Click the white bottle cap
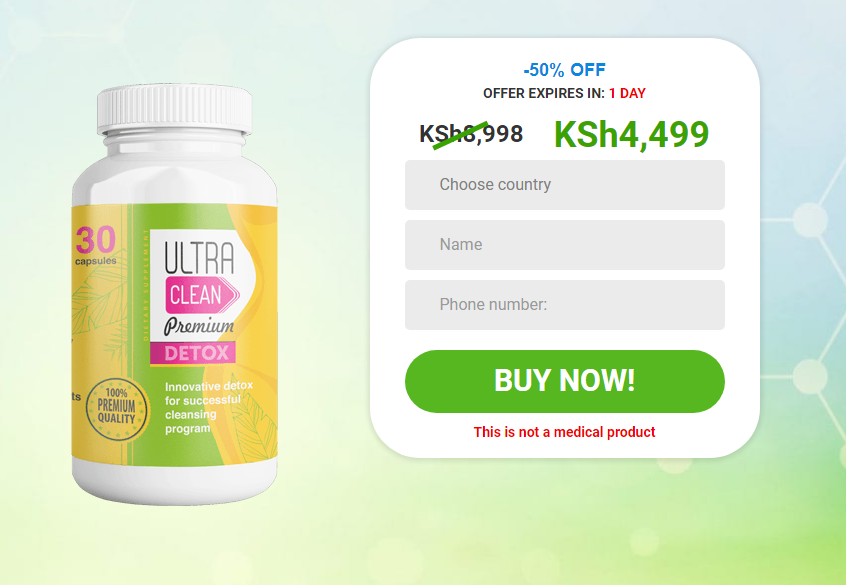The image size is (846, 585). click(x=174, y=109)
